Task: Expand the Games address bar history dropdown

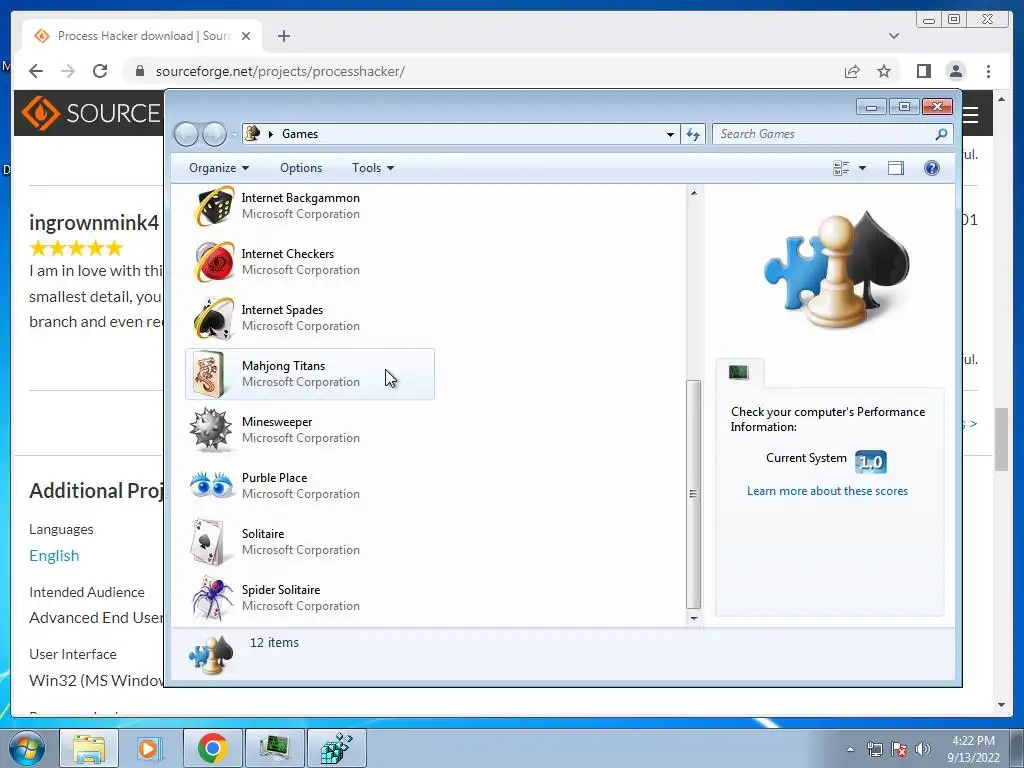Action: pos(670,135)
